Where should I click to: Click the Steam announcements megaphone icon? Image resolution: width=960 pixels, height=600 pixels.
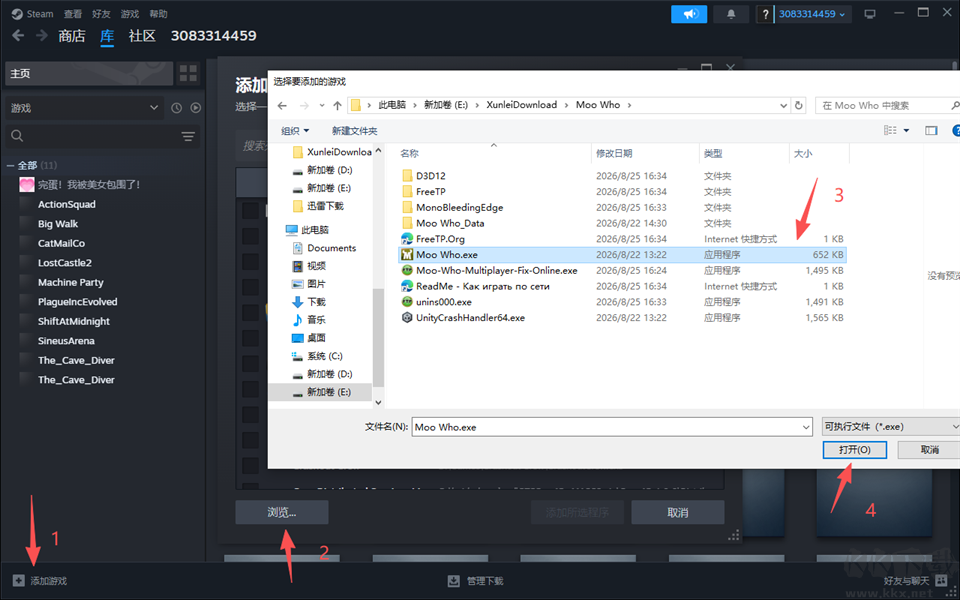pyautogui.click(x=689, y=14)
